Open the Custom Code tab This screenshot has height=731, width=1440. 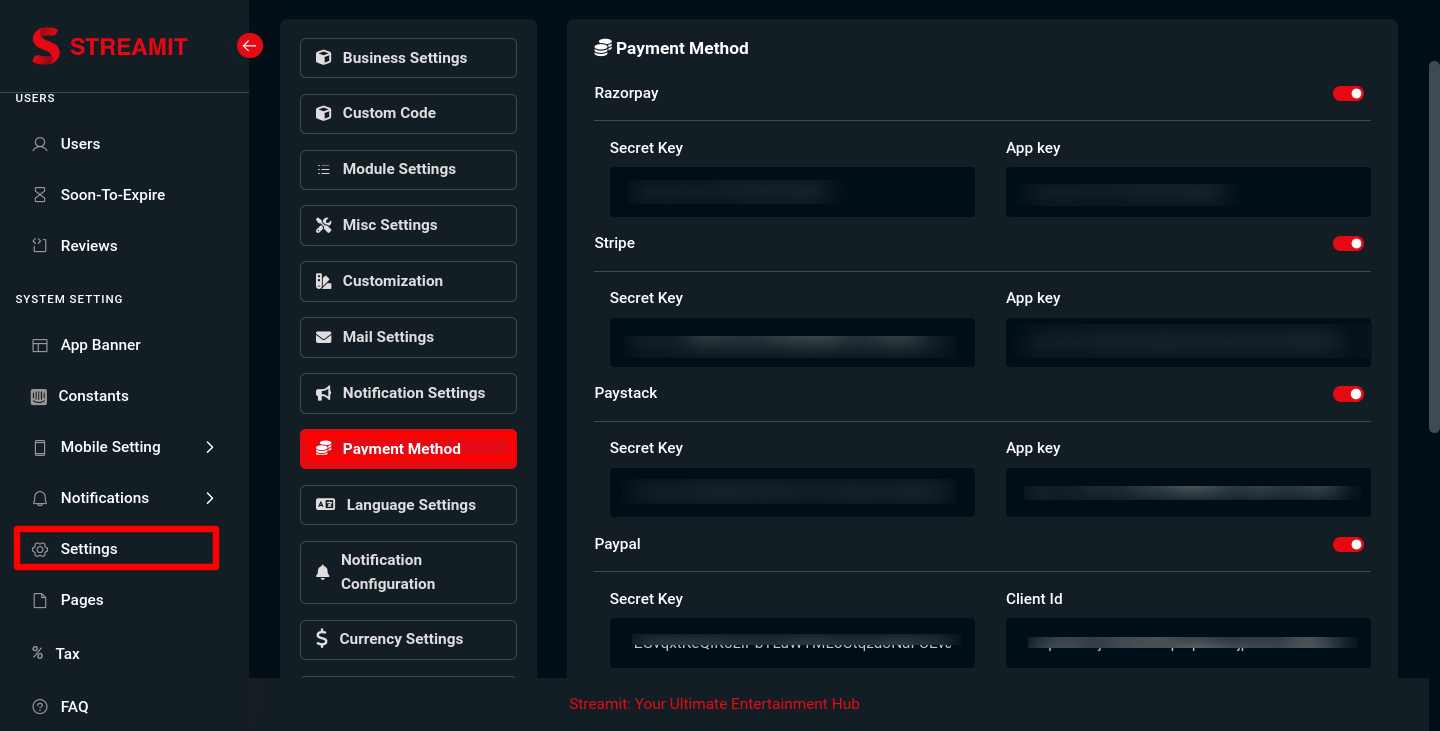tap(408, 113)
